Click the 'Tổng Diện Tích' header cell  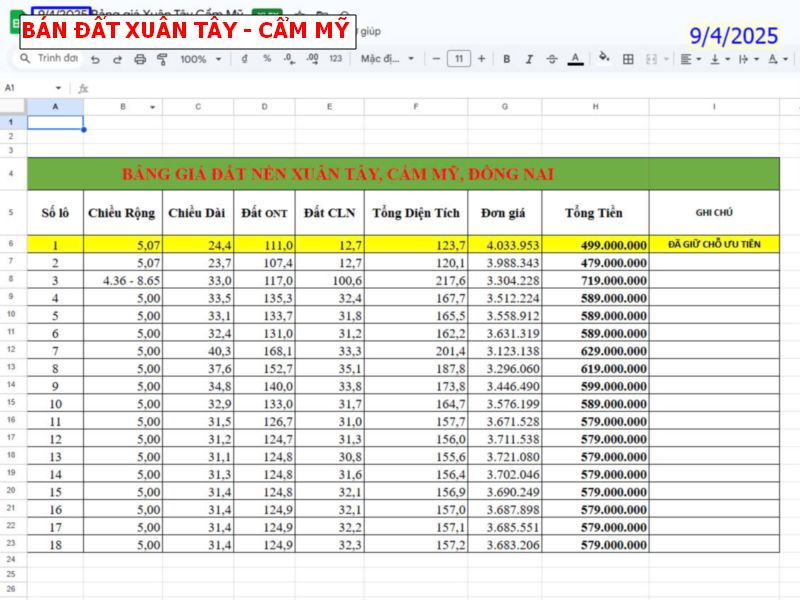pos(416,213)
